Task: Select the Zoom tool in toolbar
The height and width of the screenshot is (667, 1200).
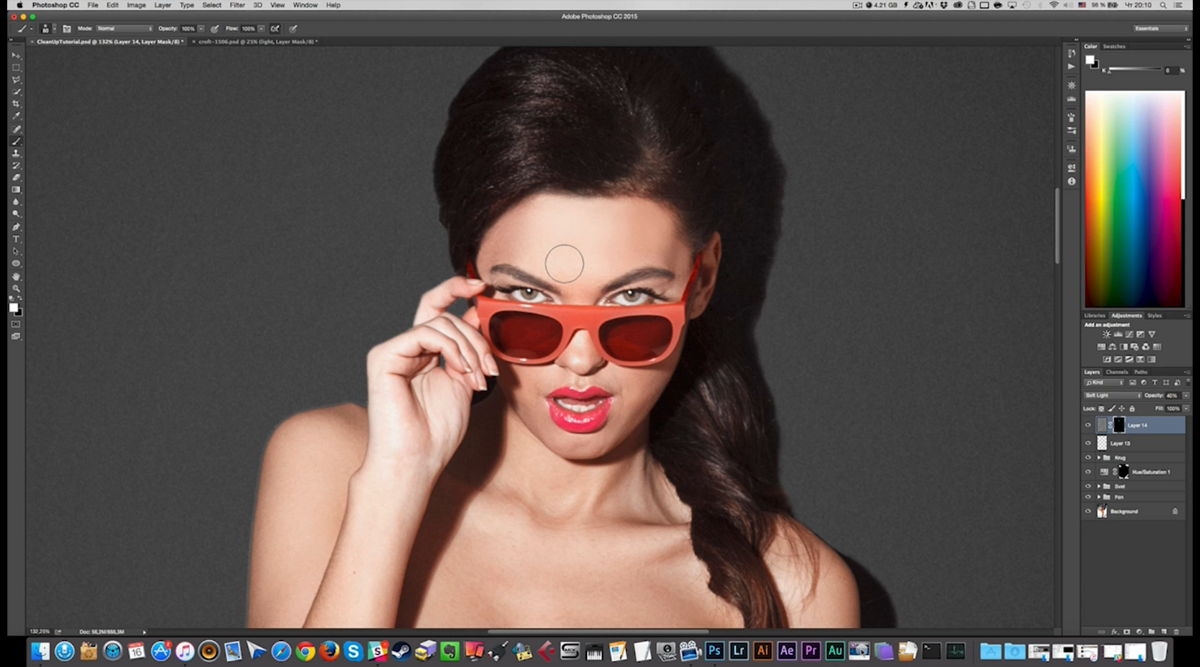Action: pyautogui.click(x=16, y=288)
